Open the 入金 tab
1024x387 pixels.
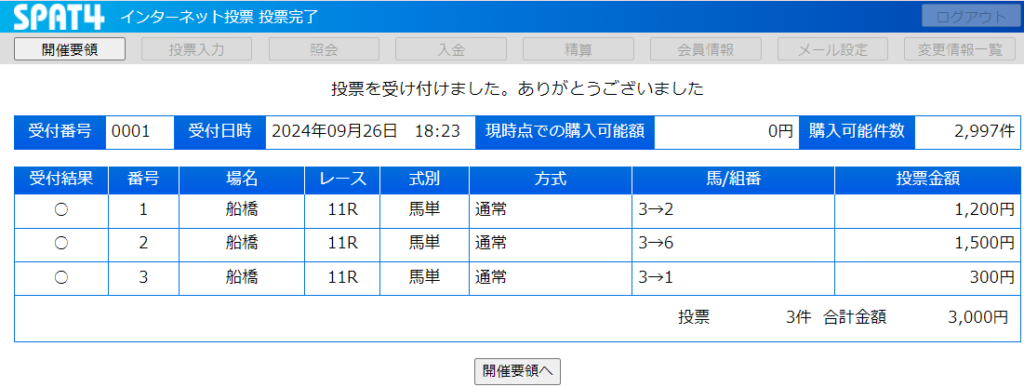(451, 50)
